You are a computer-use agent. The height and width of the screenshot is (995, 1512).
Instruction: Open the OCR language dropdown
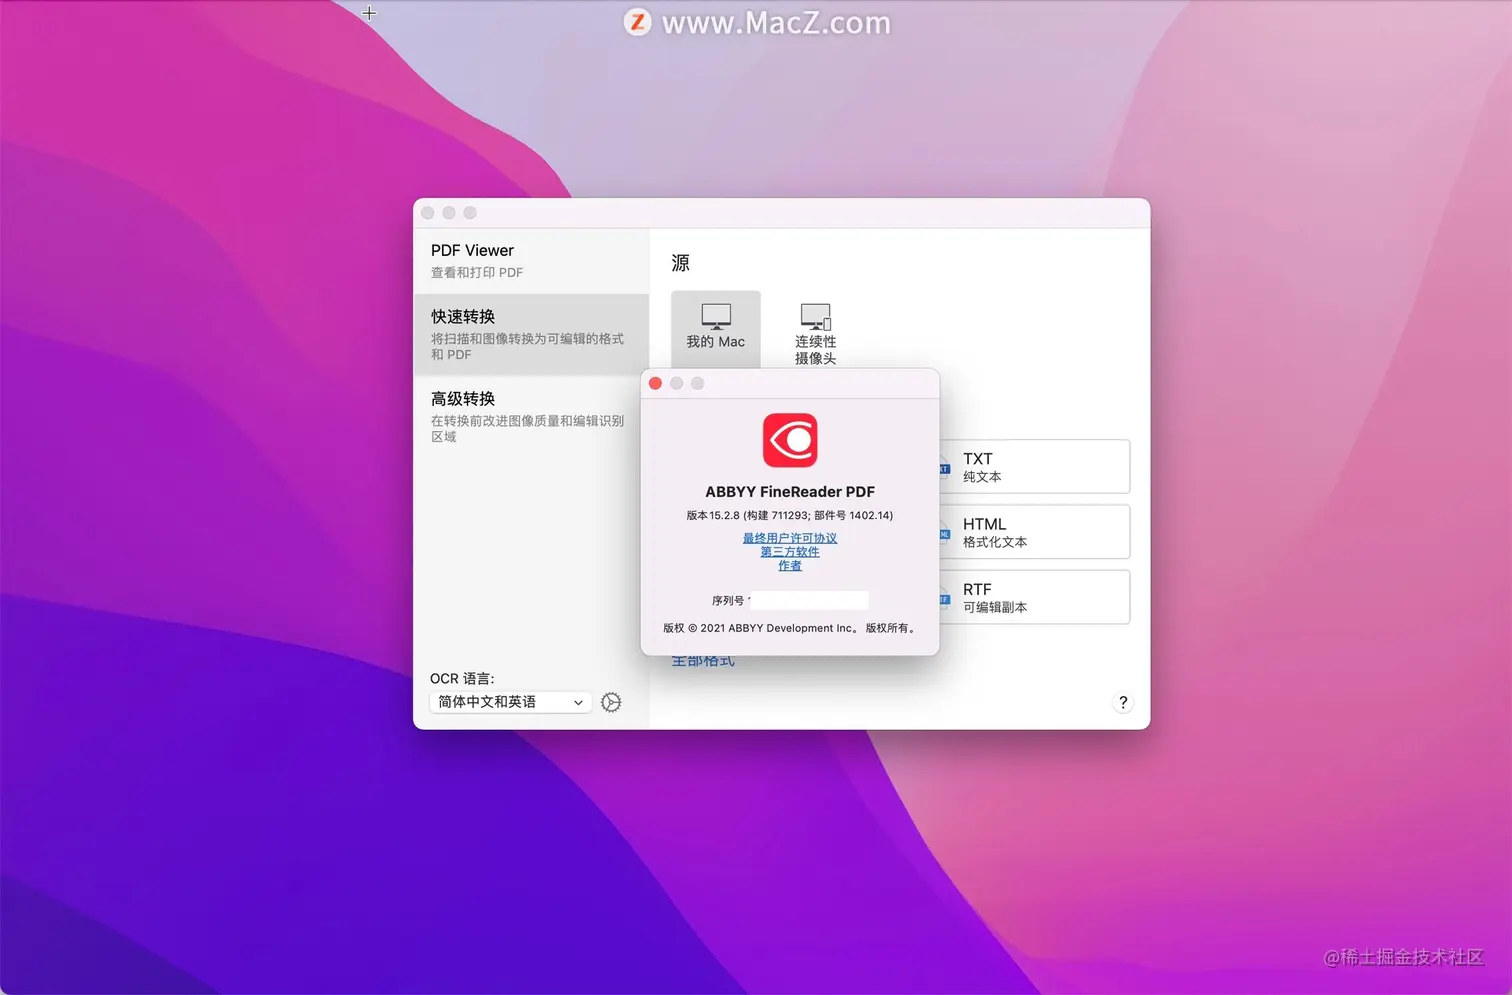coord(511,702)
